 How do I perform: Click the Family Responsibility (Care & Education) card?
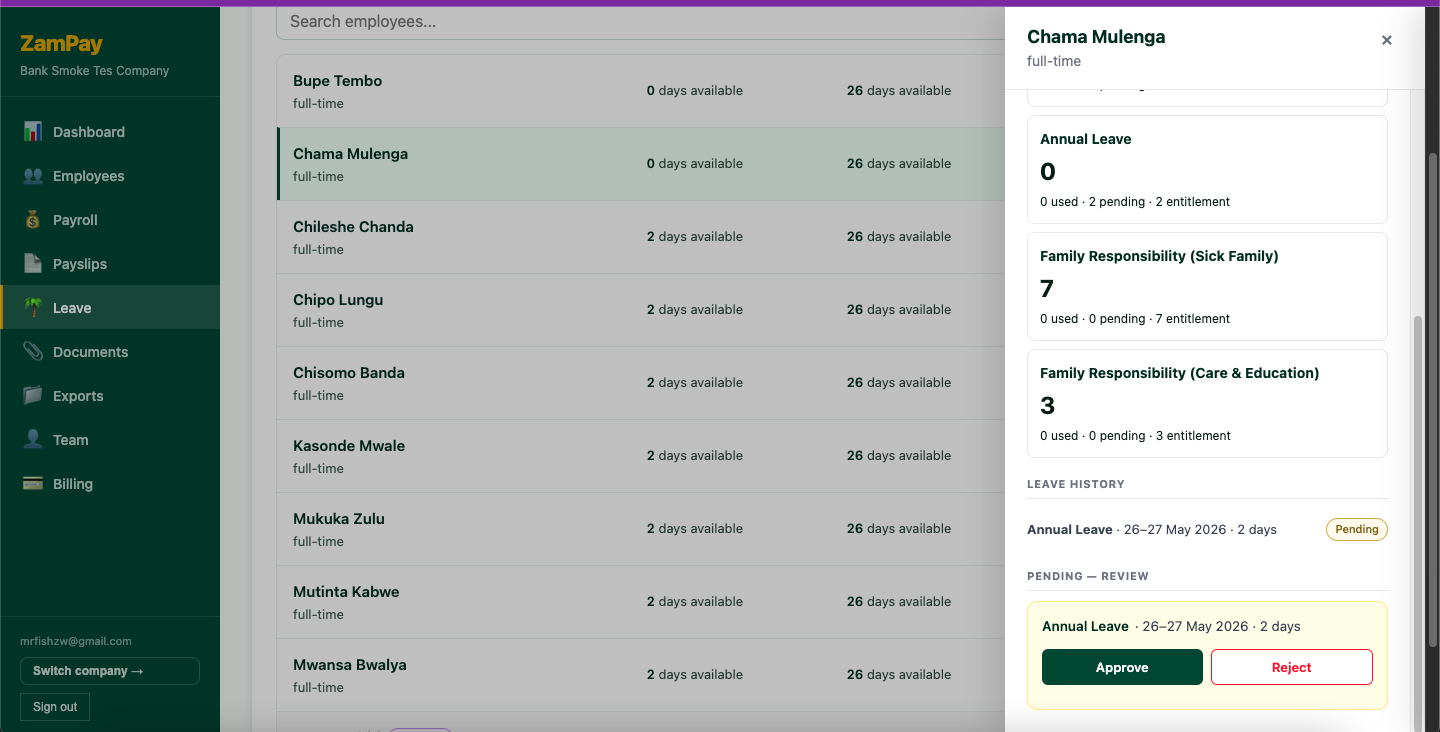[1207, 403]
